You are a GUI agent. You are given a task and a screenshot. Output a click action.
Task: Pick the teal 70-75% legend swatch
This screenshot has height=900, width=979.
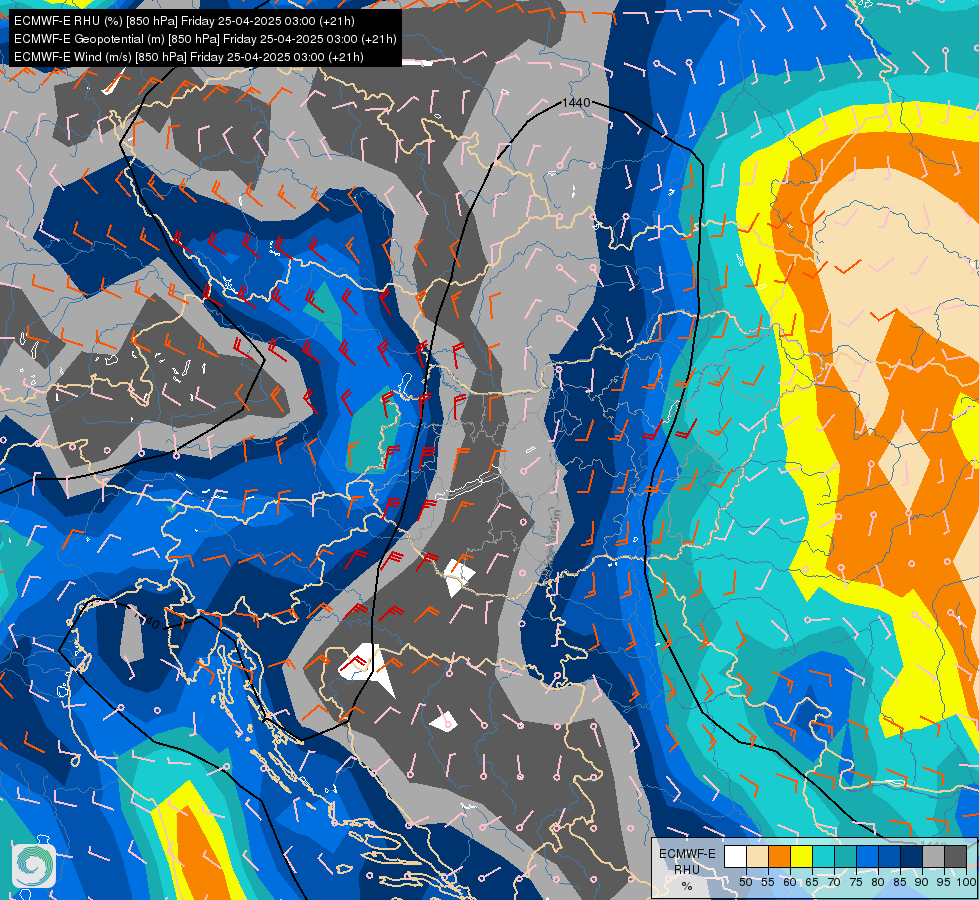(845, 856)
